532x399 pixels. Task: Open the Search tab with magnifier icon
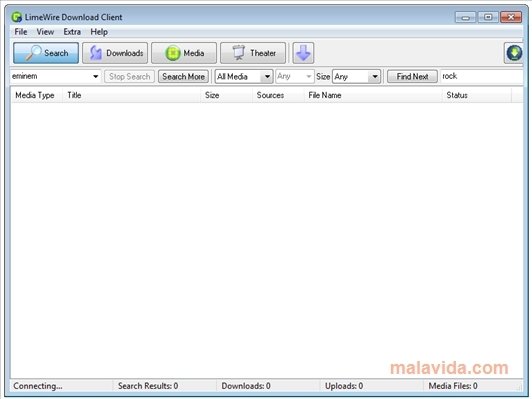pyautogui.click(x=46, y=53)
